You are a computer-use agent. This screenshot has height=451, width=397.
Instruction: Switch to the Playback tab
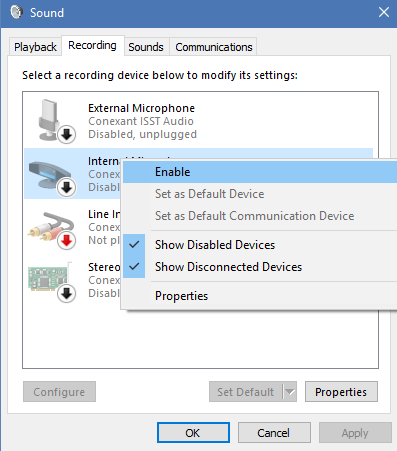[x=35, y=47]
